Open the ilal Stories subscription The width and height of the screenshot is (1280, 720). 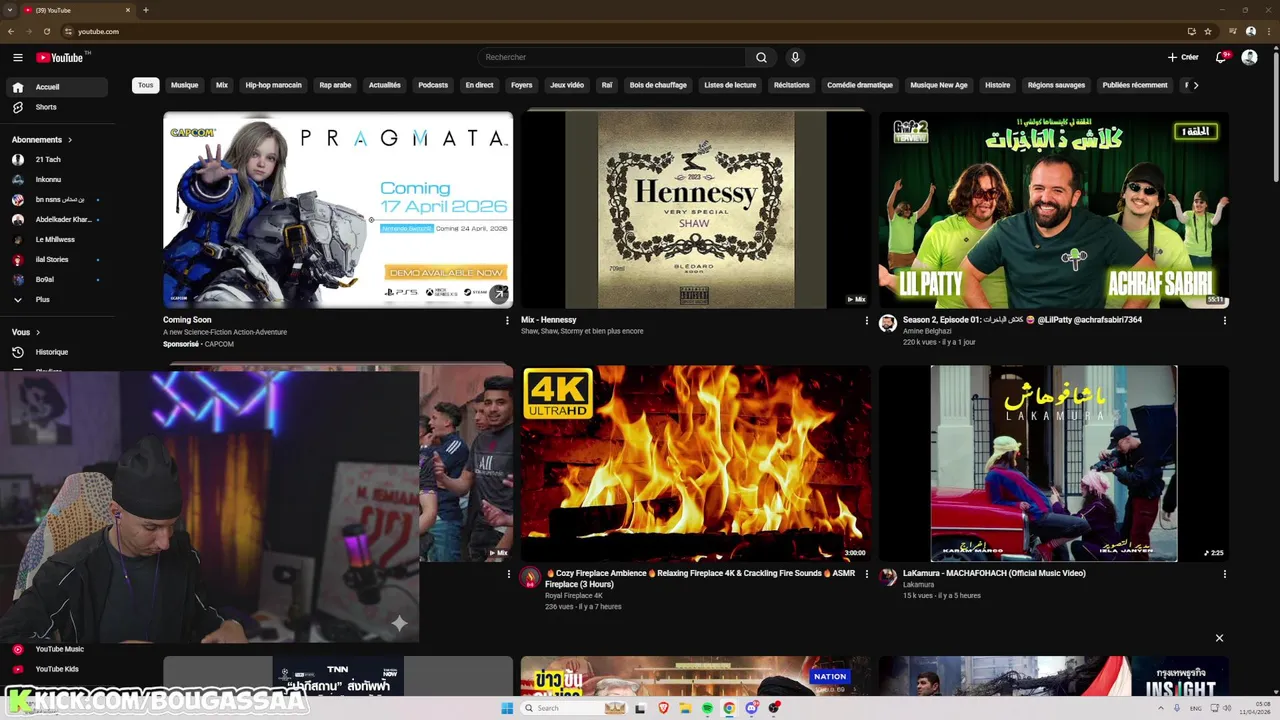pyautogui.click(x=55, y=260)
